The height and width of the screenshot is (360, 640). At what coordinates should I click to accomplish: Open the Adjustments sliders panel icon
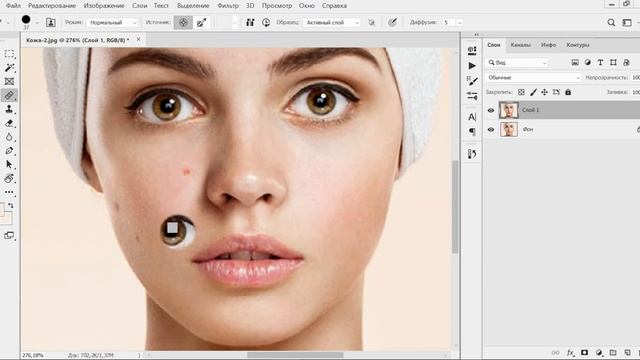coord(472,96)
